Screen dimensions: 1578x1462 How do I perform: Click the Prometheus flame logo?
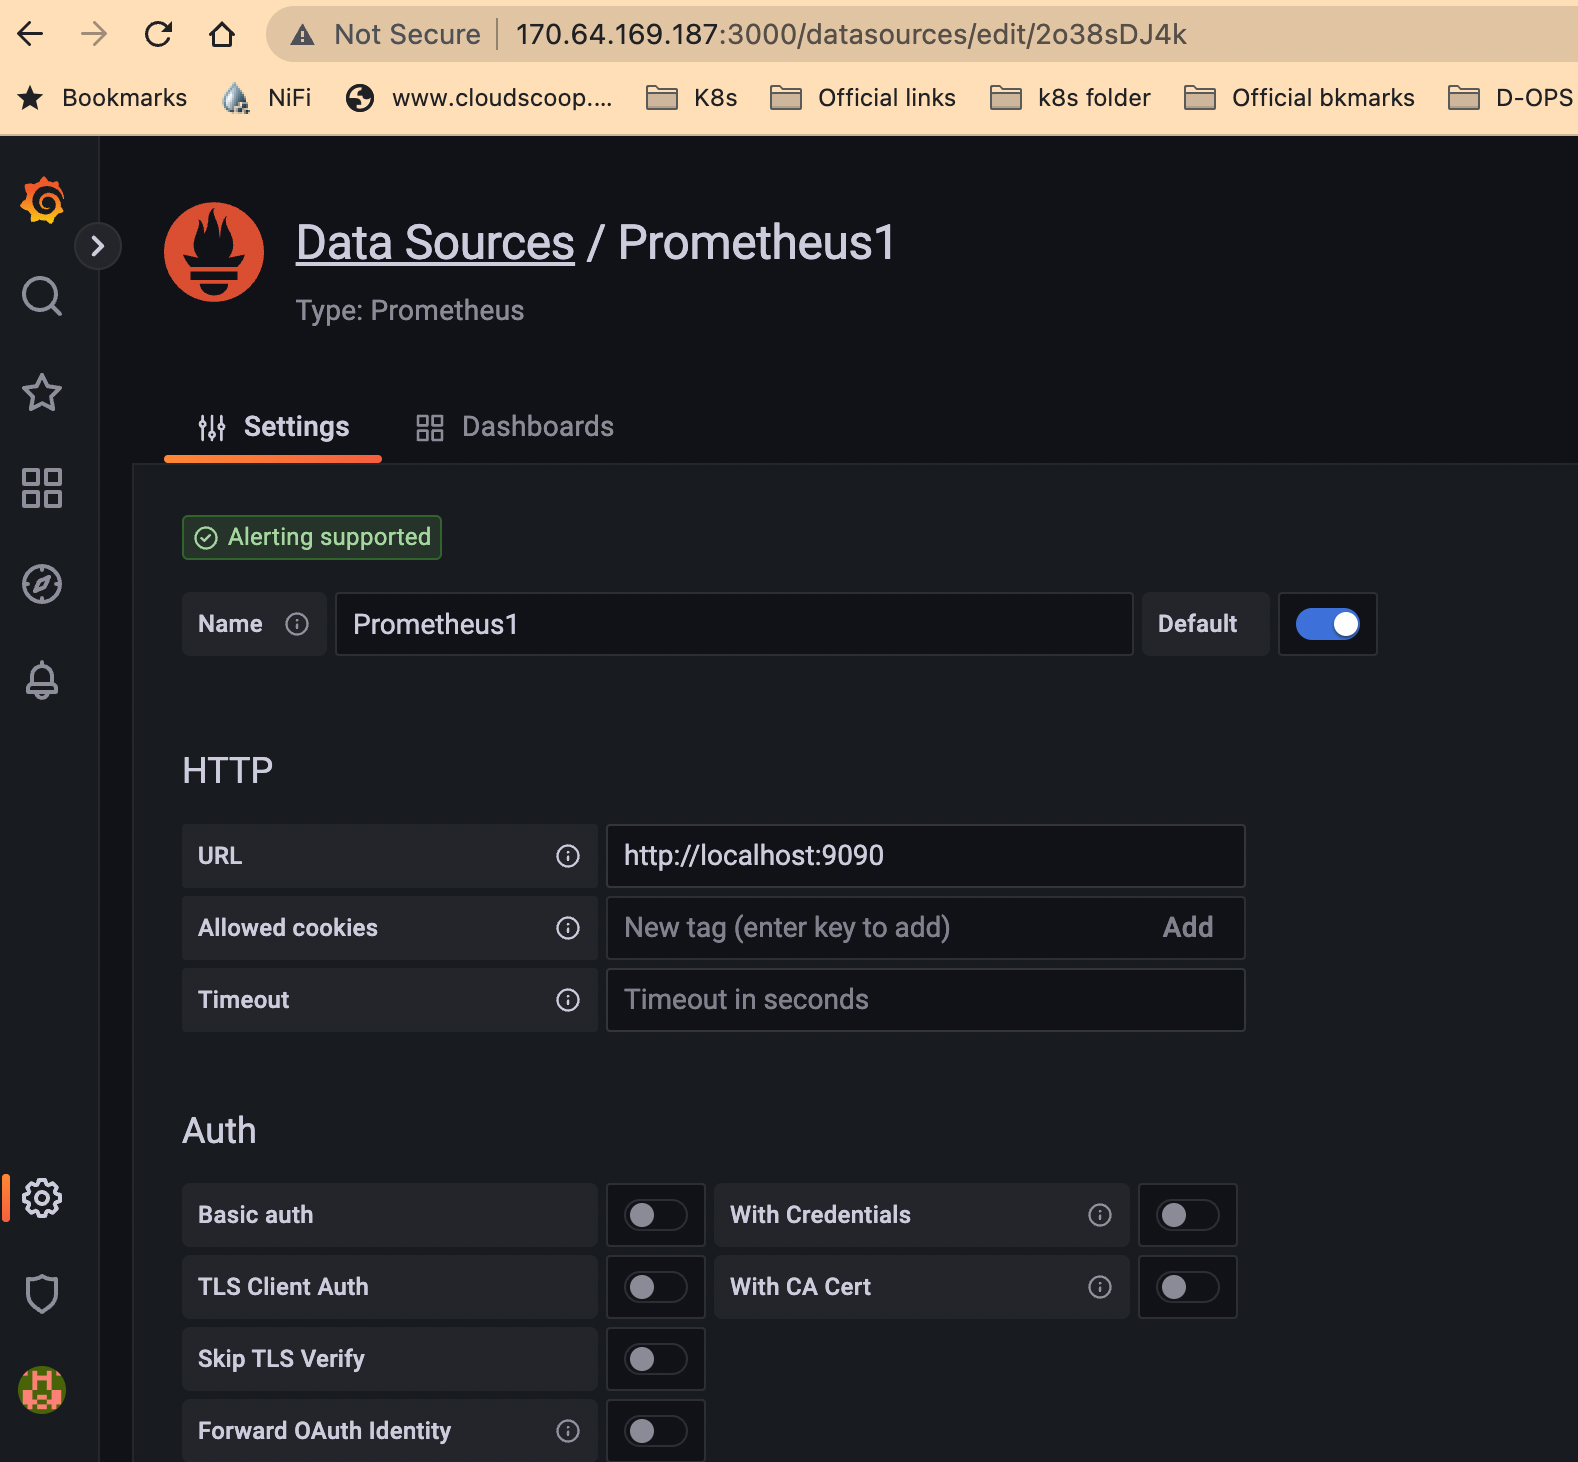pos(214,252)
